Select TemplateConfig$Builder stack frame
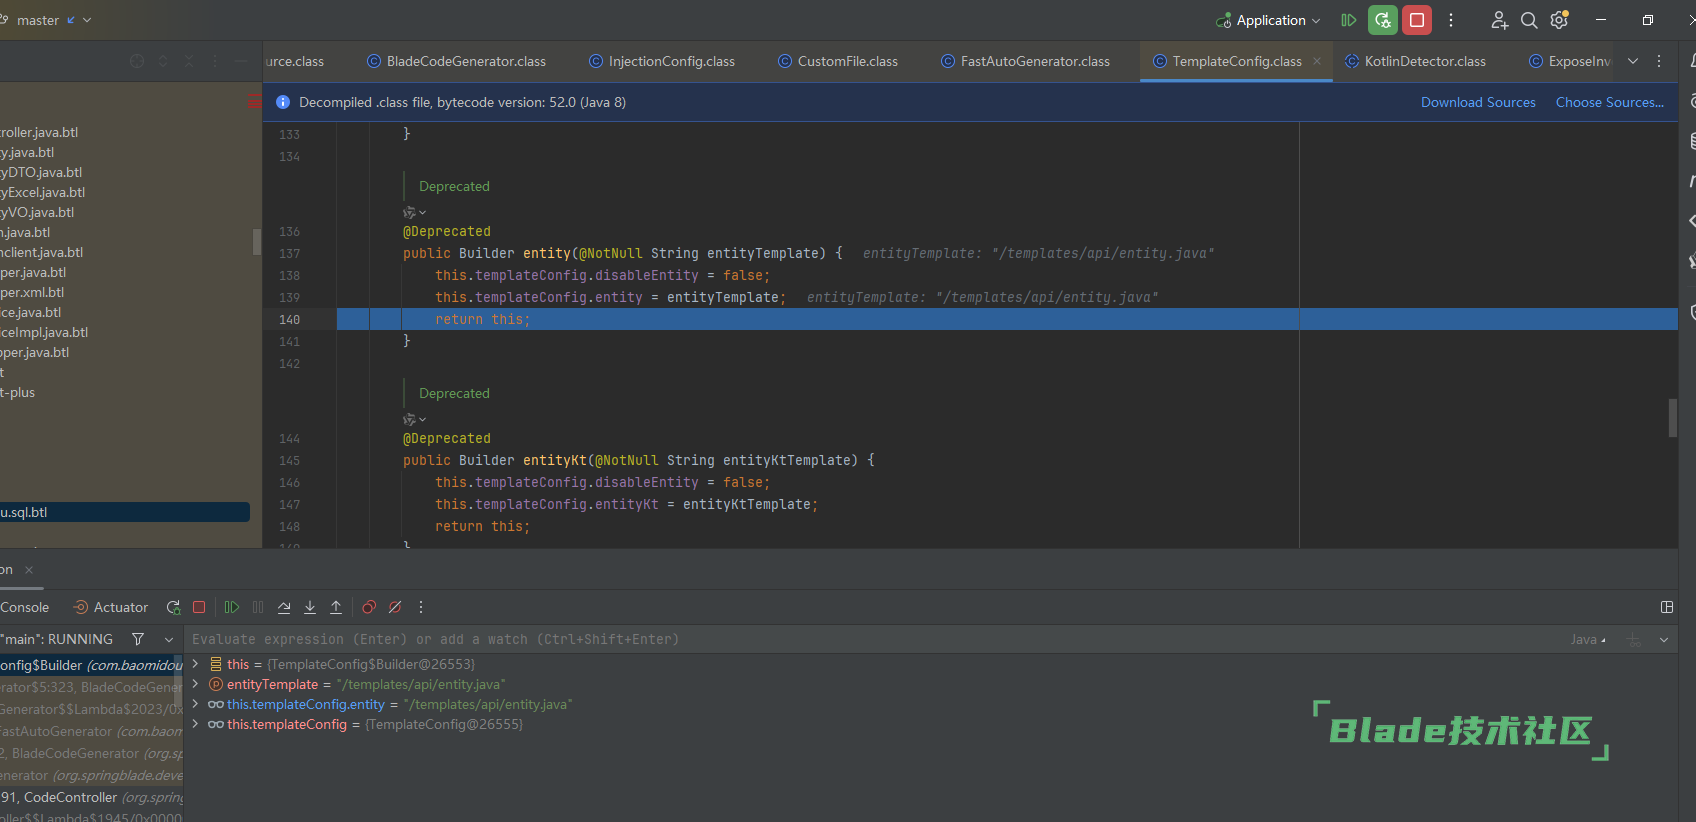This screenshot has height=822, width=1696. (x=91, y=665)
